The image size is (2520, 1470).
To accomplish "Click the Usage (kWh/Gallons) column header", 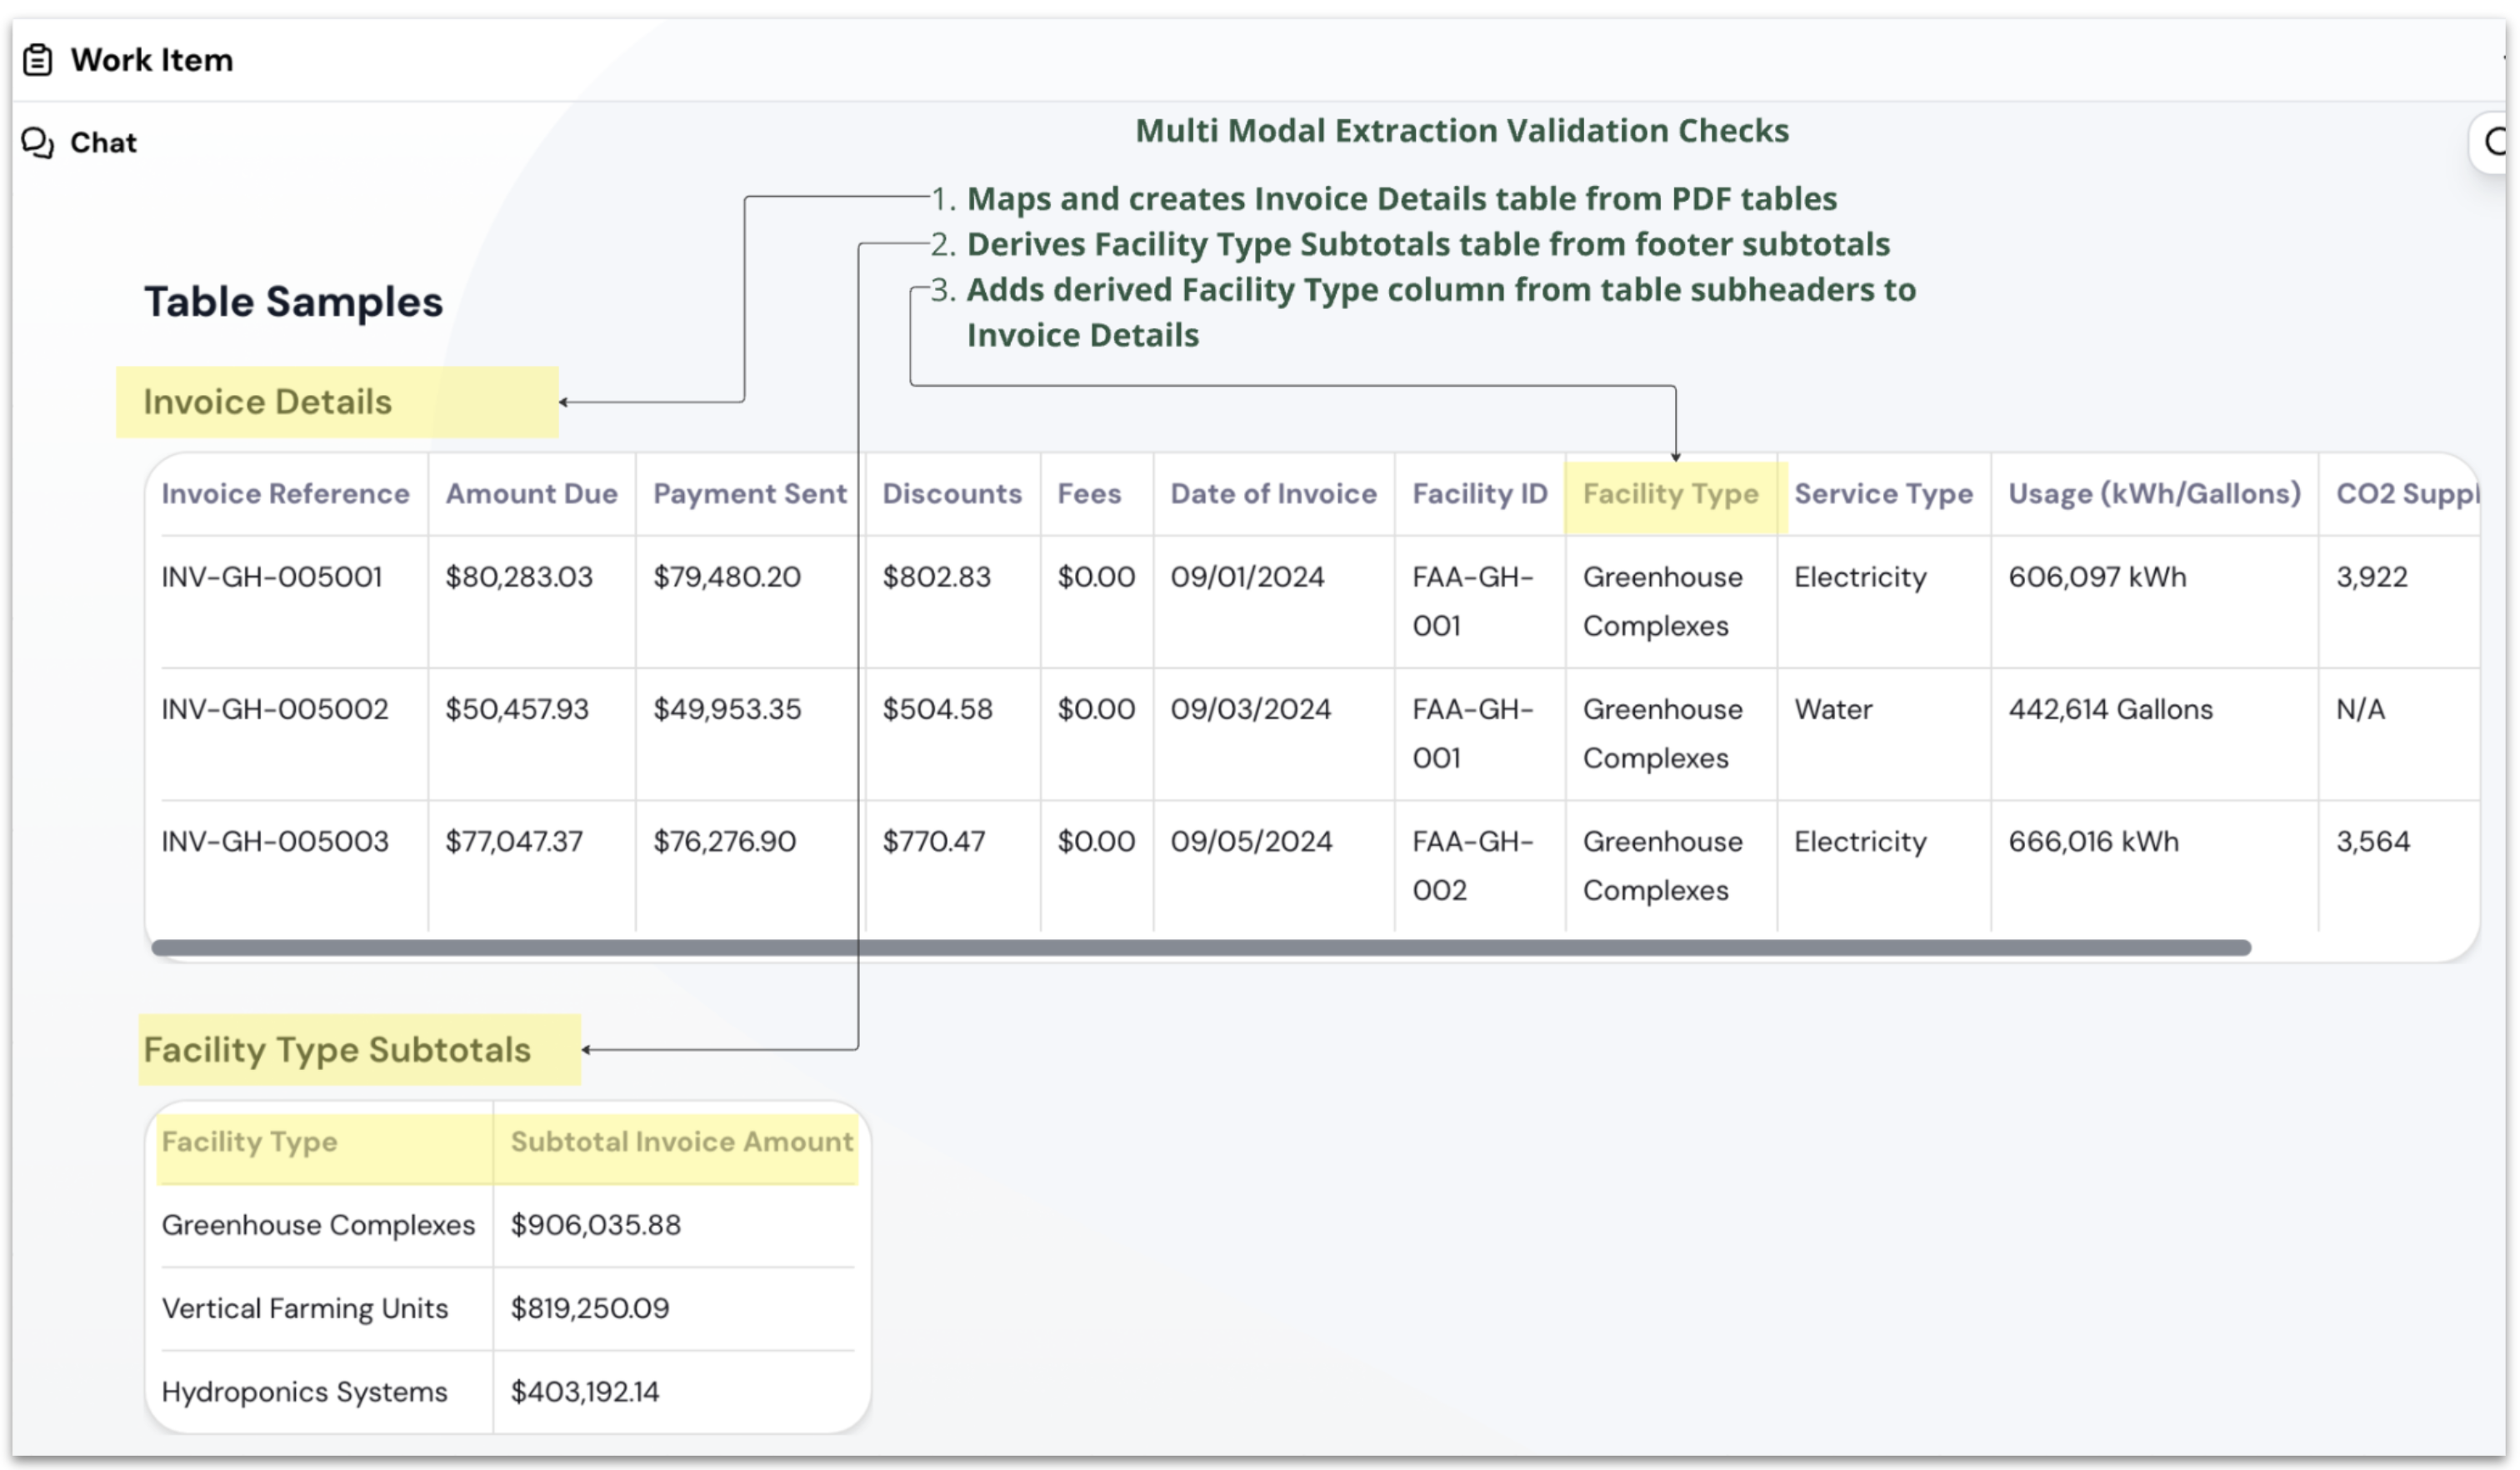I will pos(2154,494).
